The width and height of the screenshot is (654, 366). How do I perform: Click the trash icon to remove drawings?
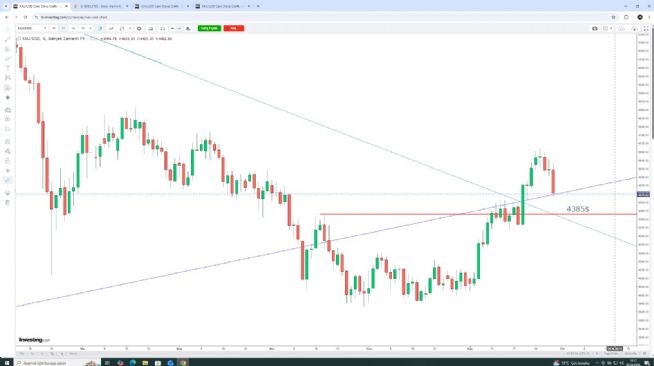tap(8, 203)
